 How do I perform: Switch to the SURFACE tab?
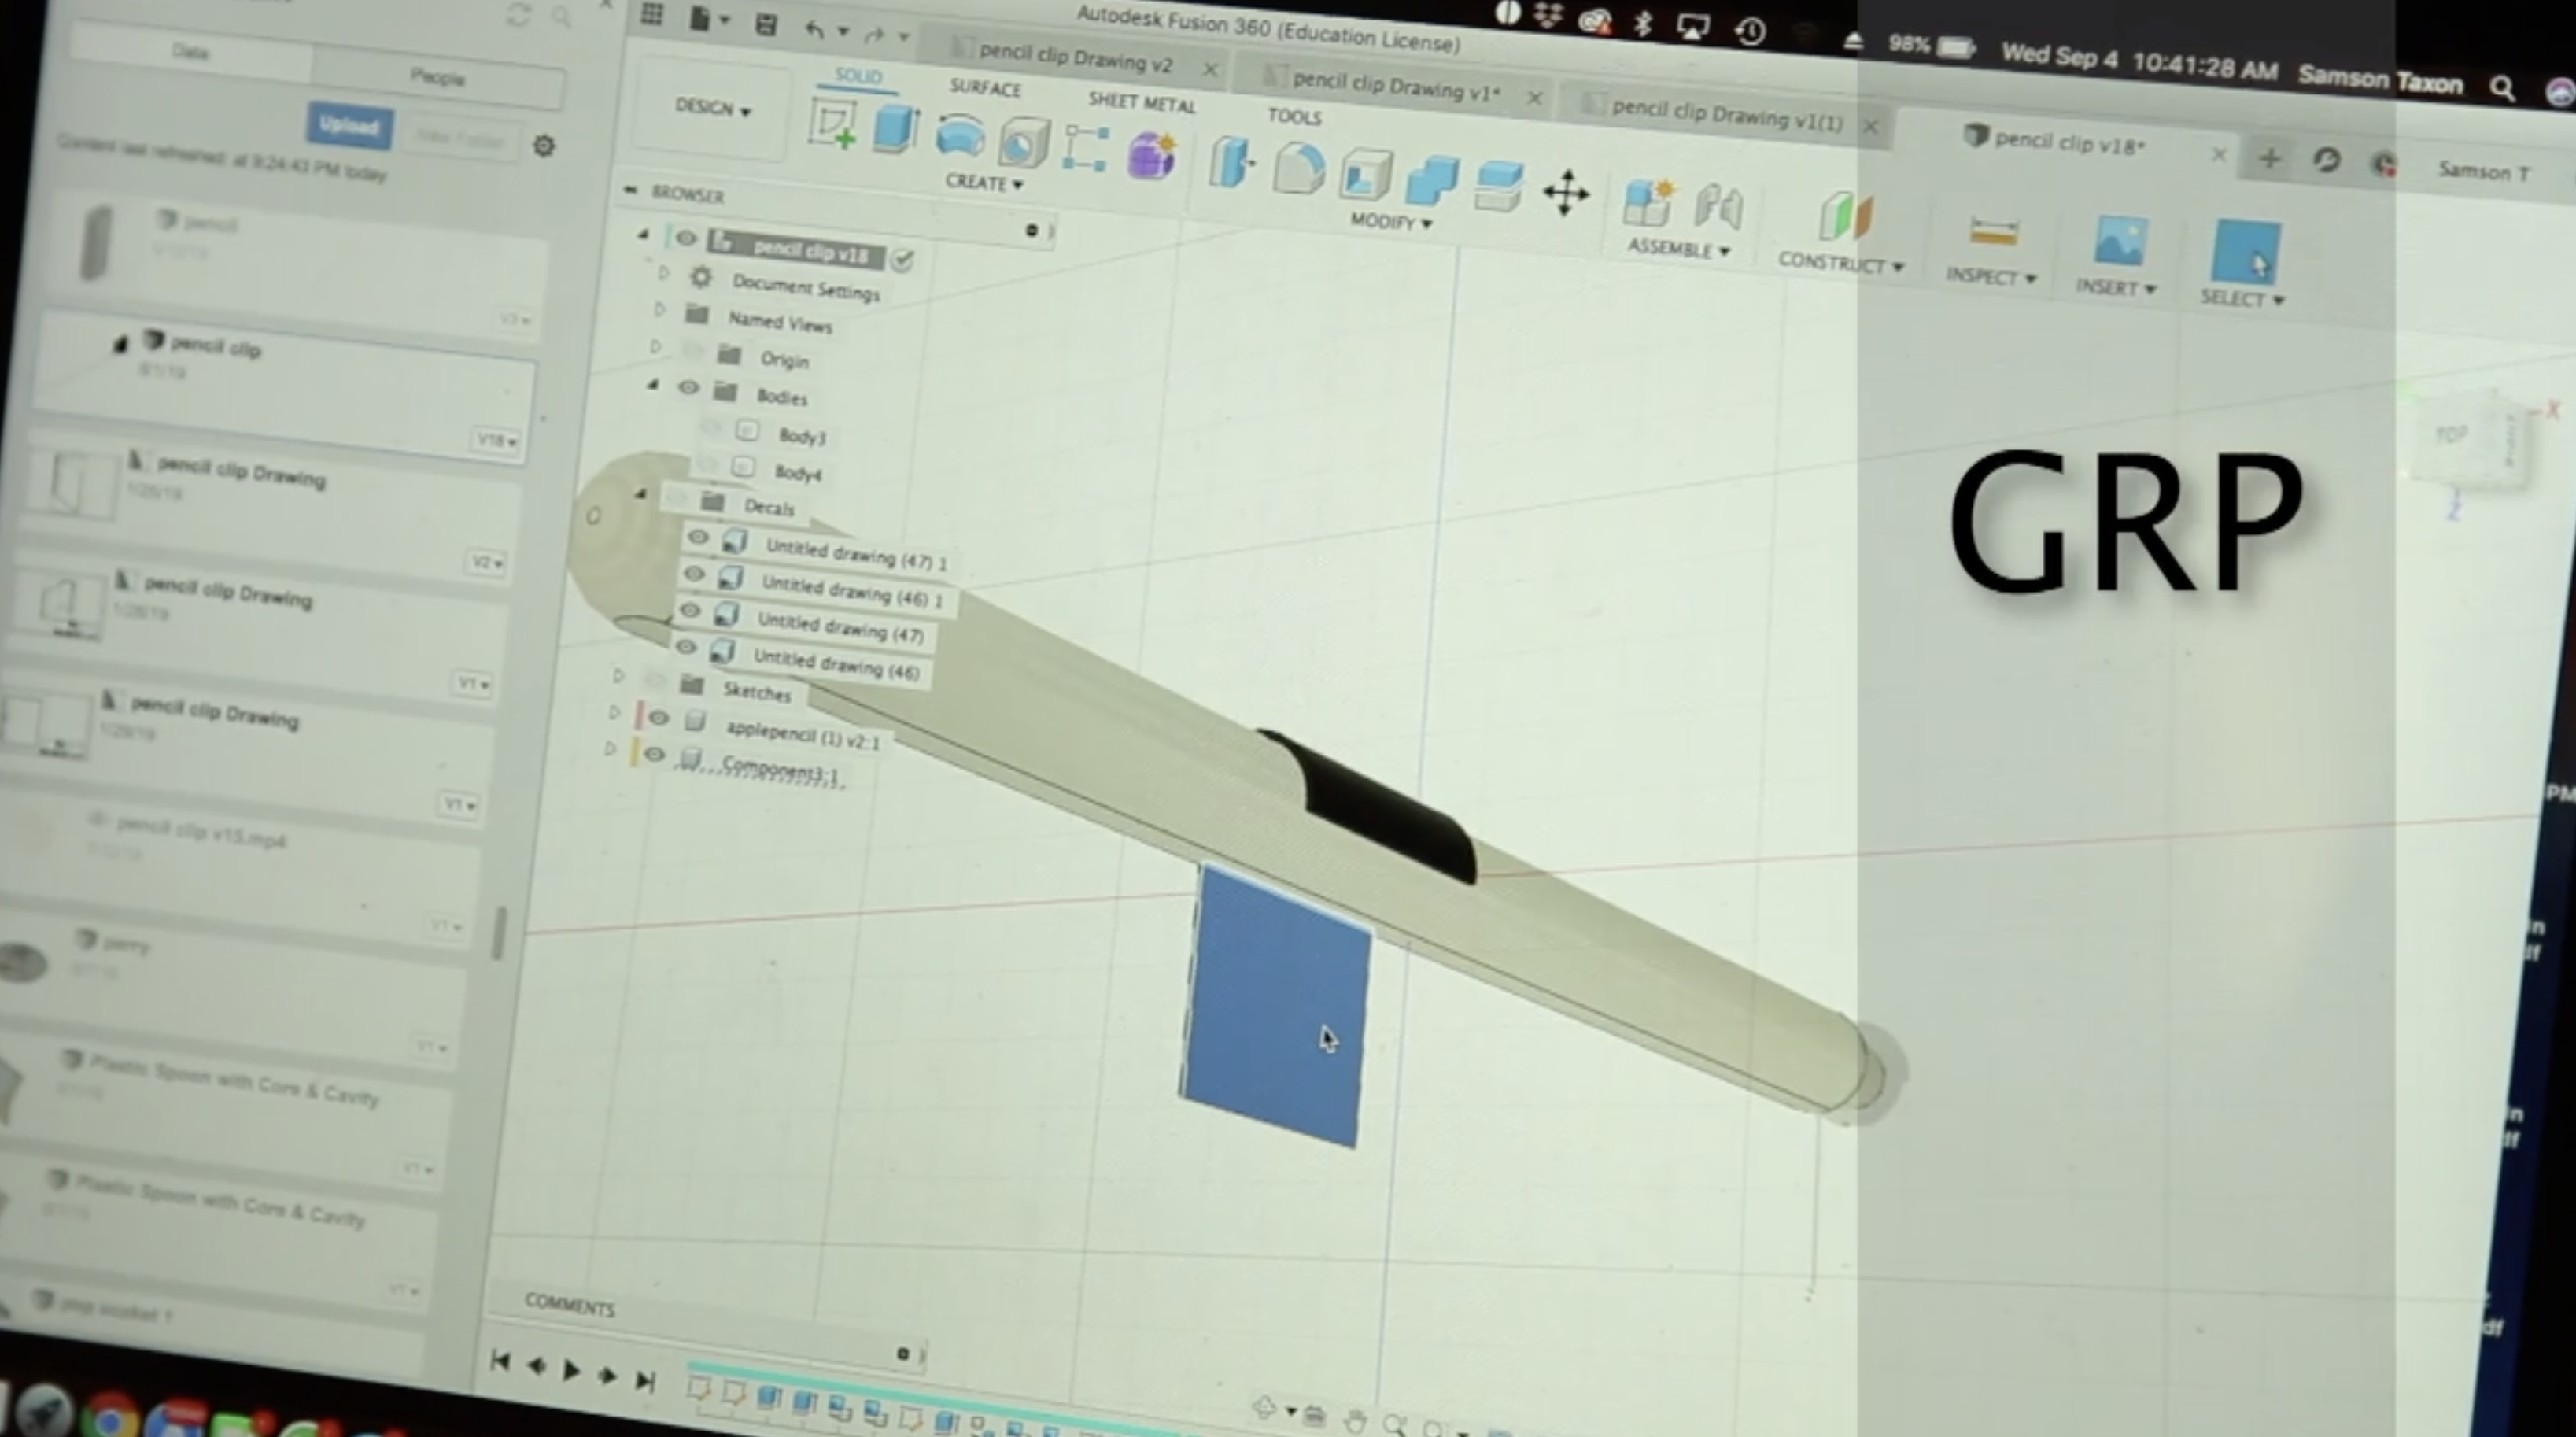tap(985, 88)
